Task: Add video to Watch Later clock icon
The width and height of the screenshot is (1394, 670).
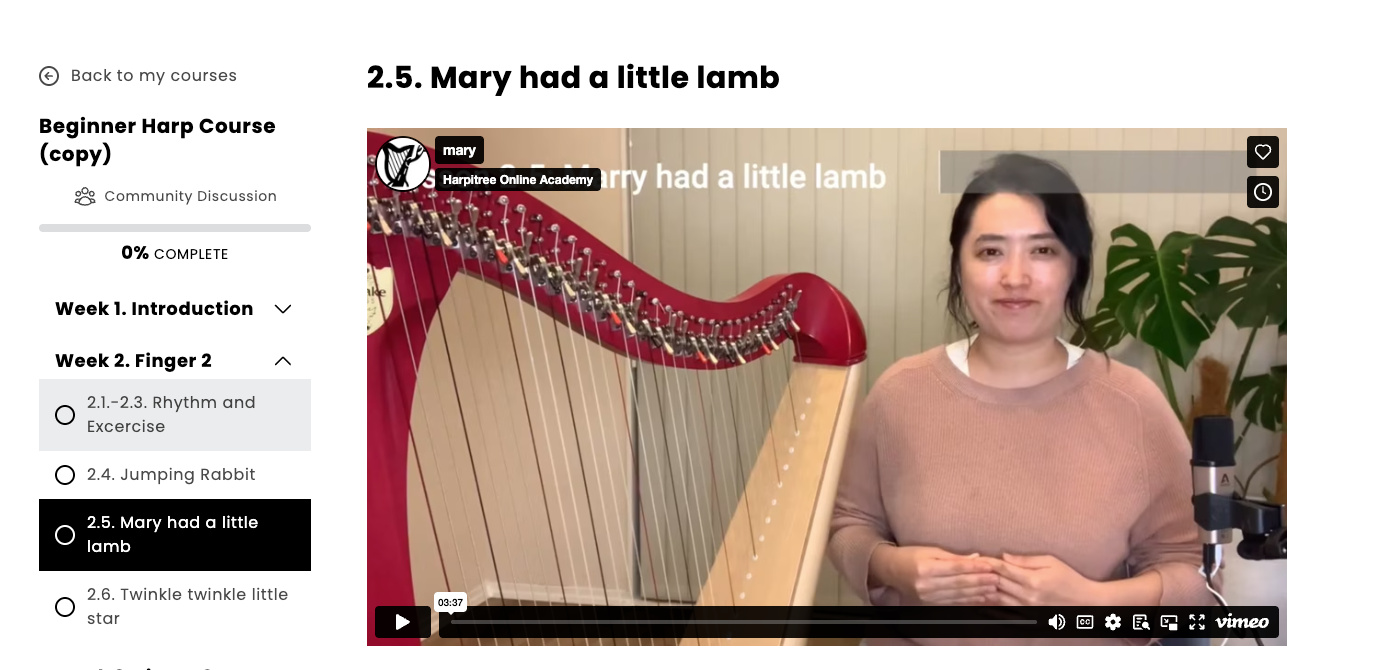Action: [1263, 192]
